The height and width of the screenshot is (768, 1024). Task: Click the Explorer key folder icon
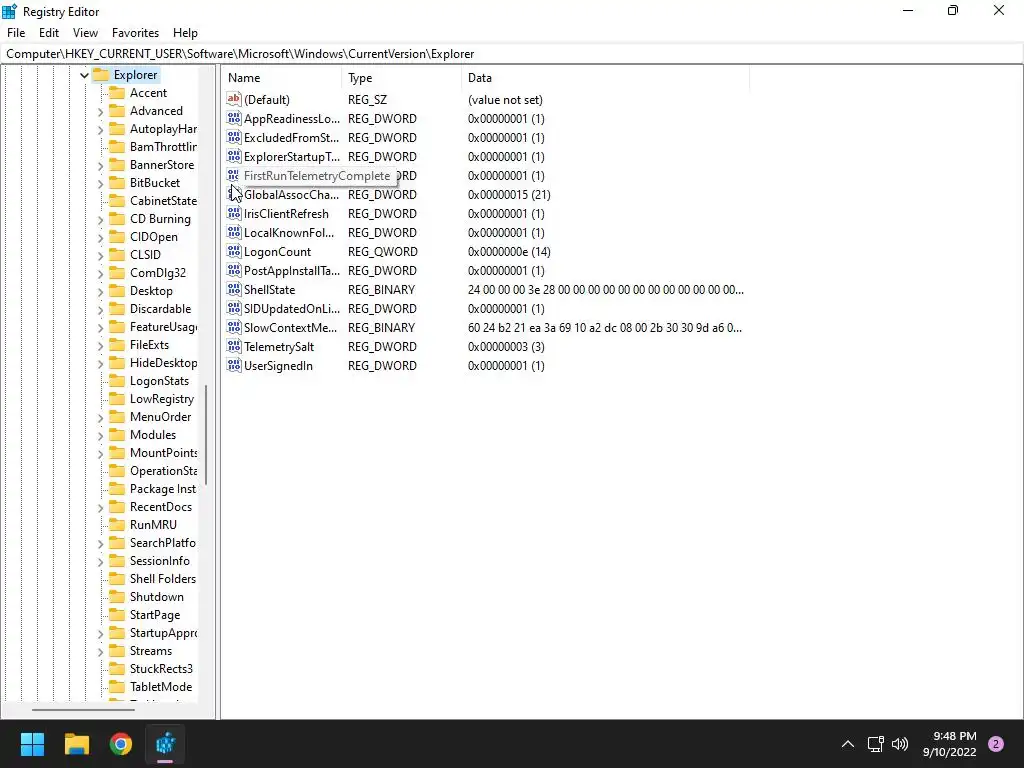point(101,74)
